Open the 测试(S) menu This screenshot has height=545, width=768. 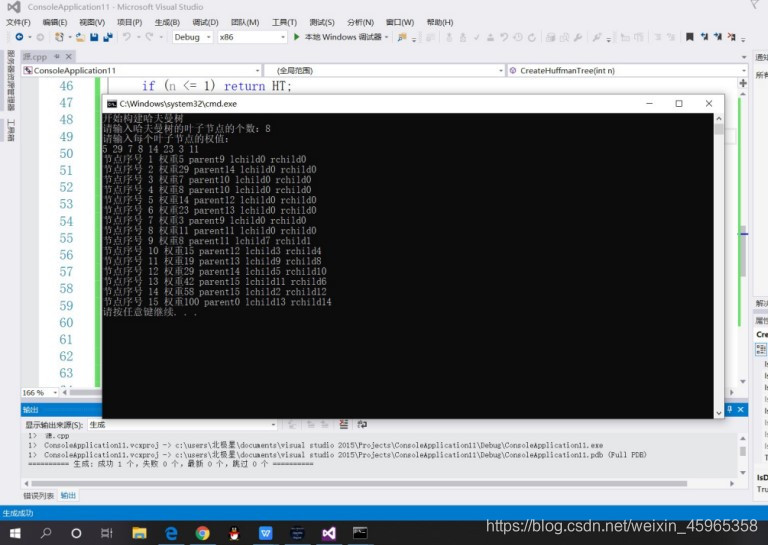[322, 22]
